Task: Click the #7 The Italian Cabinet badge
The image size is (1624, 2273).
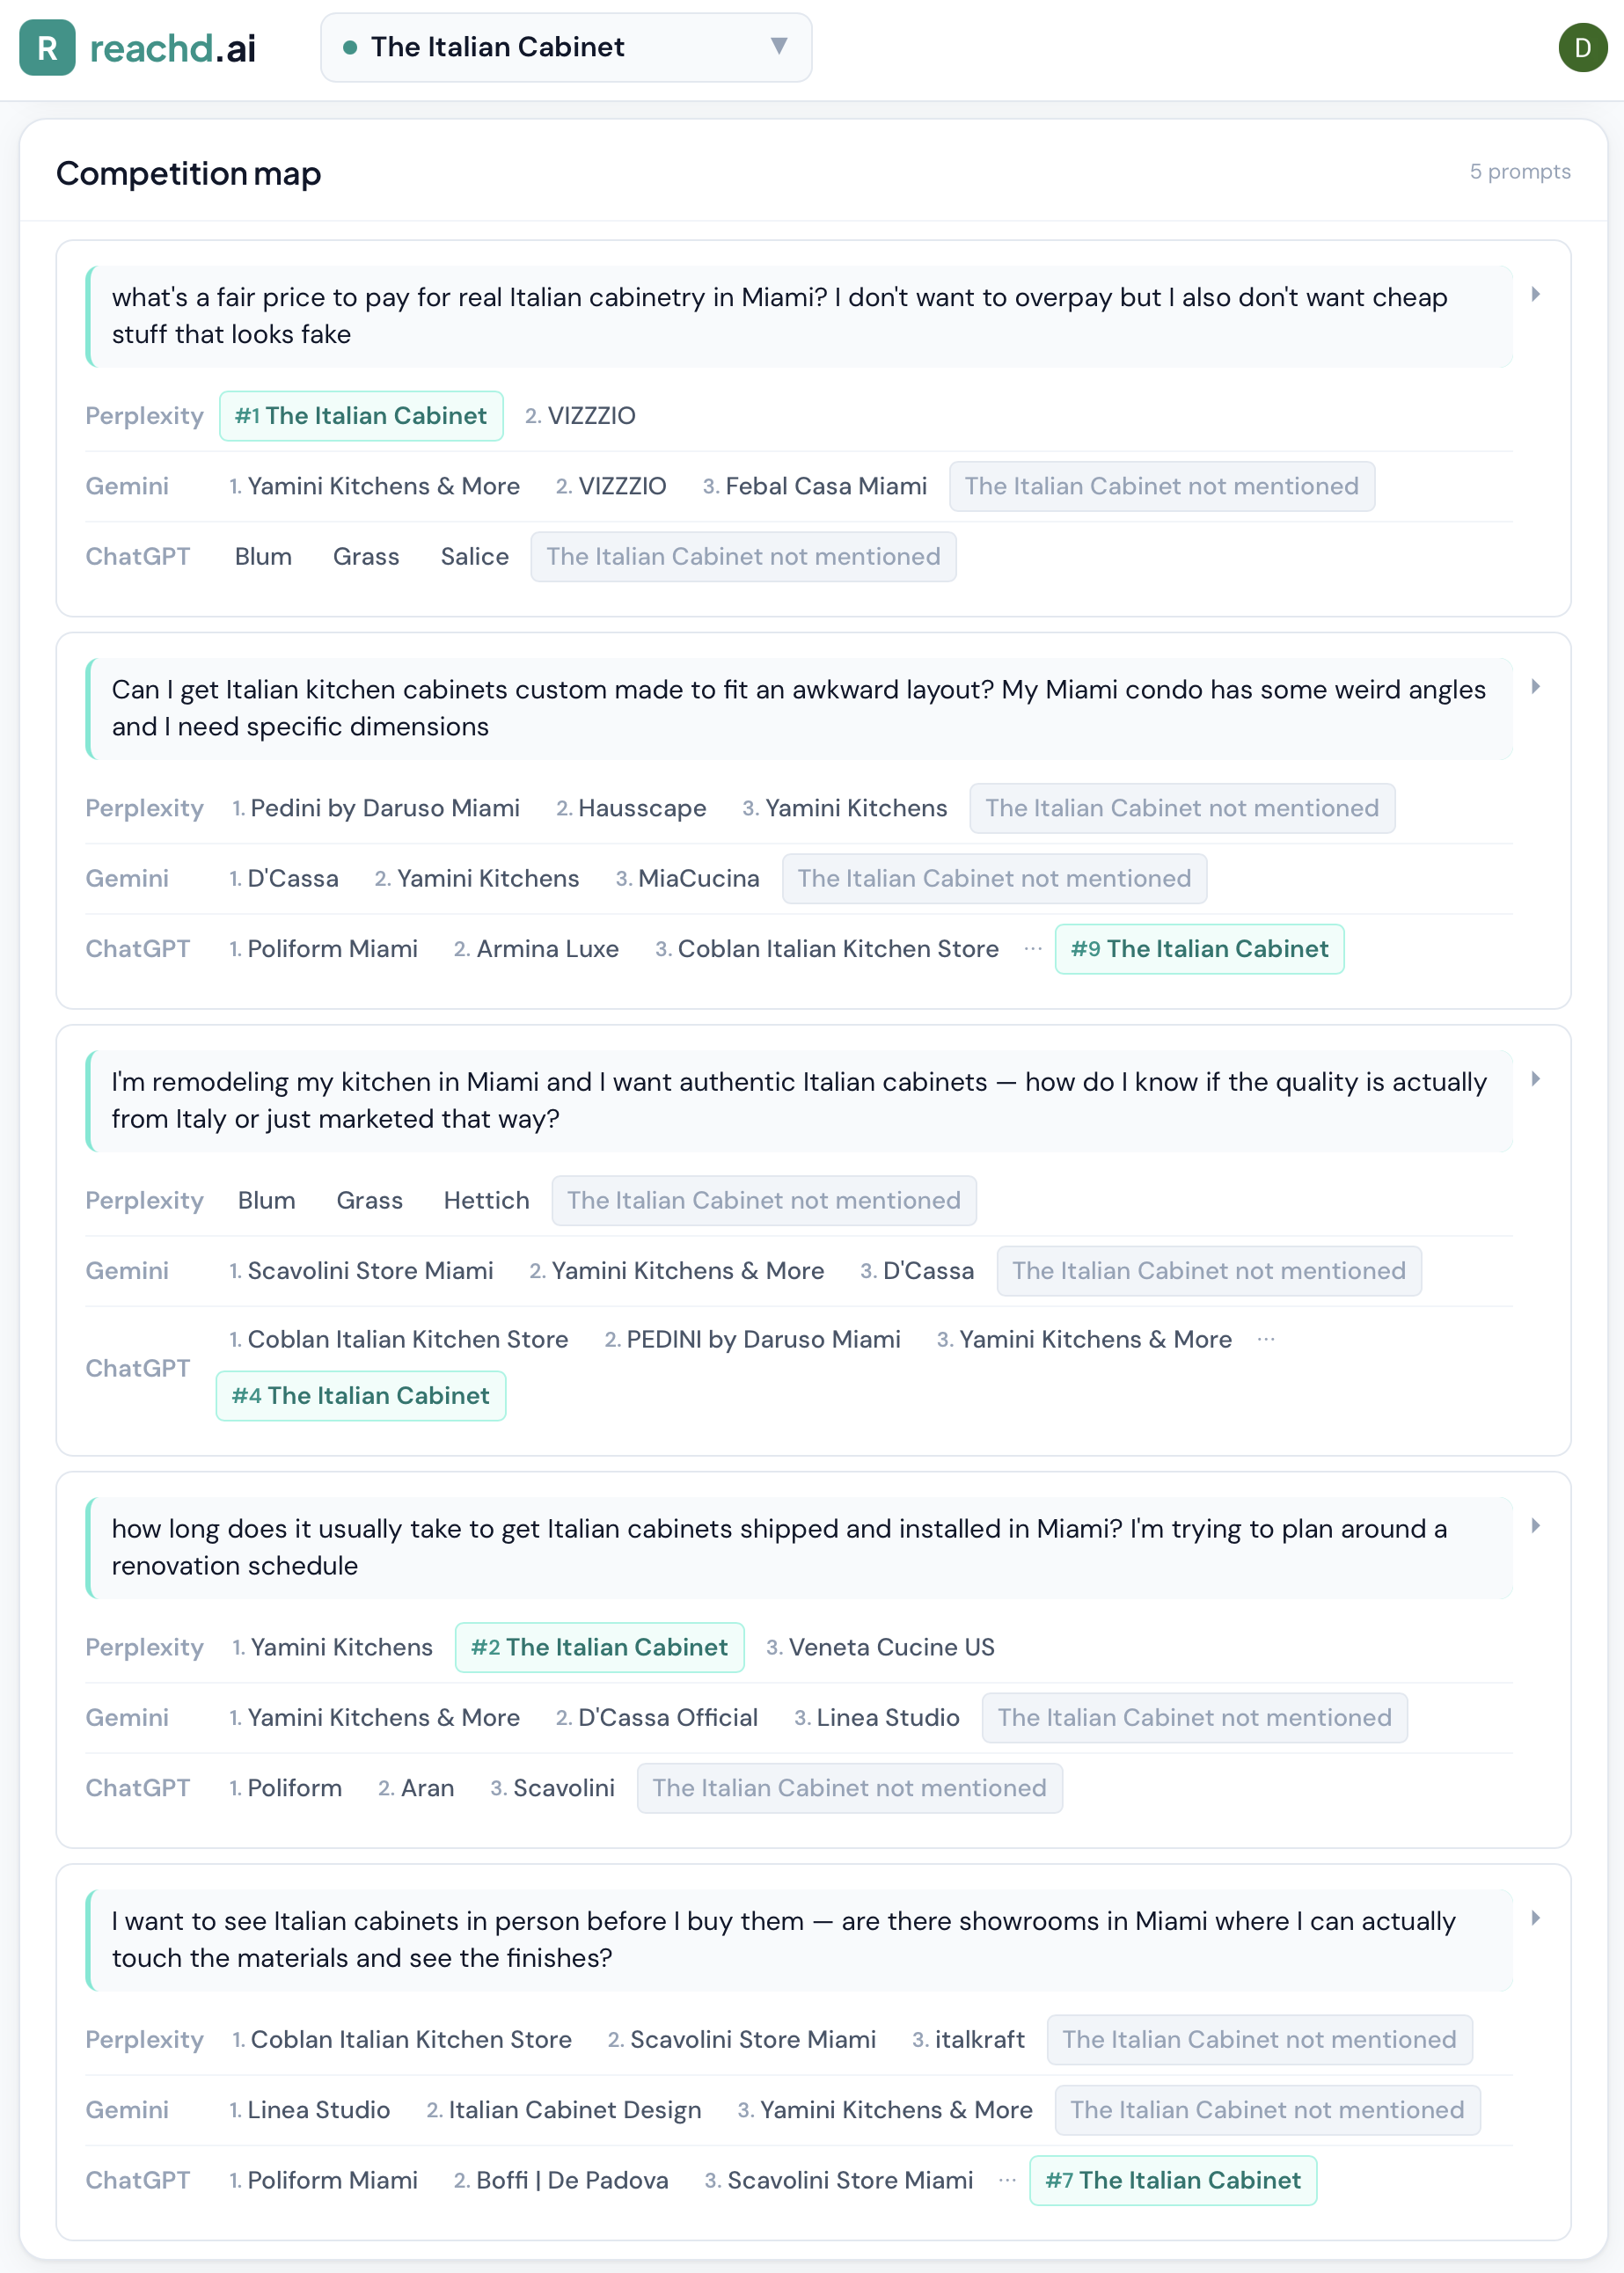Action: [x=1172, y=2180]
